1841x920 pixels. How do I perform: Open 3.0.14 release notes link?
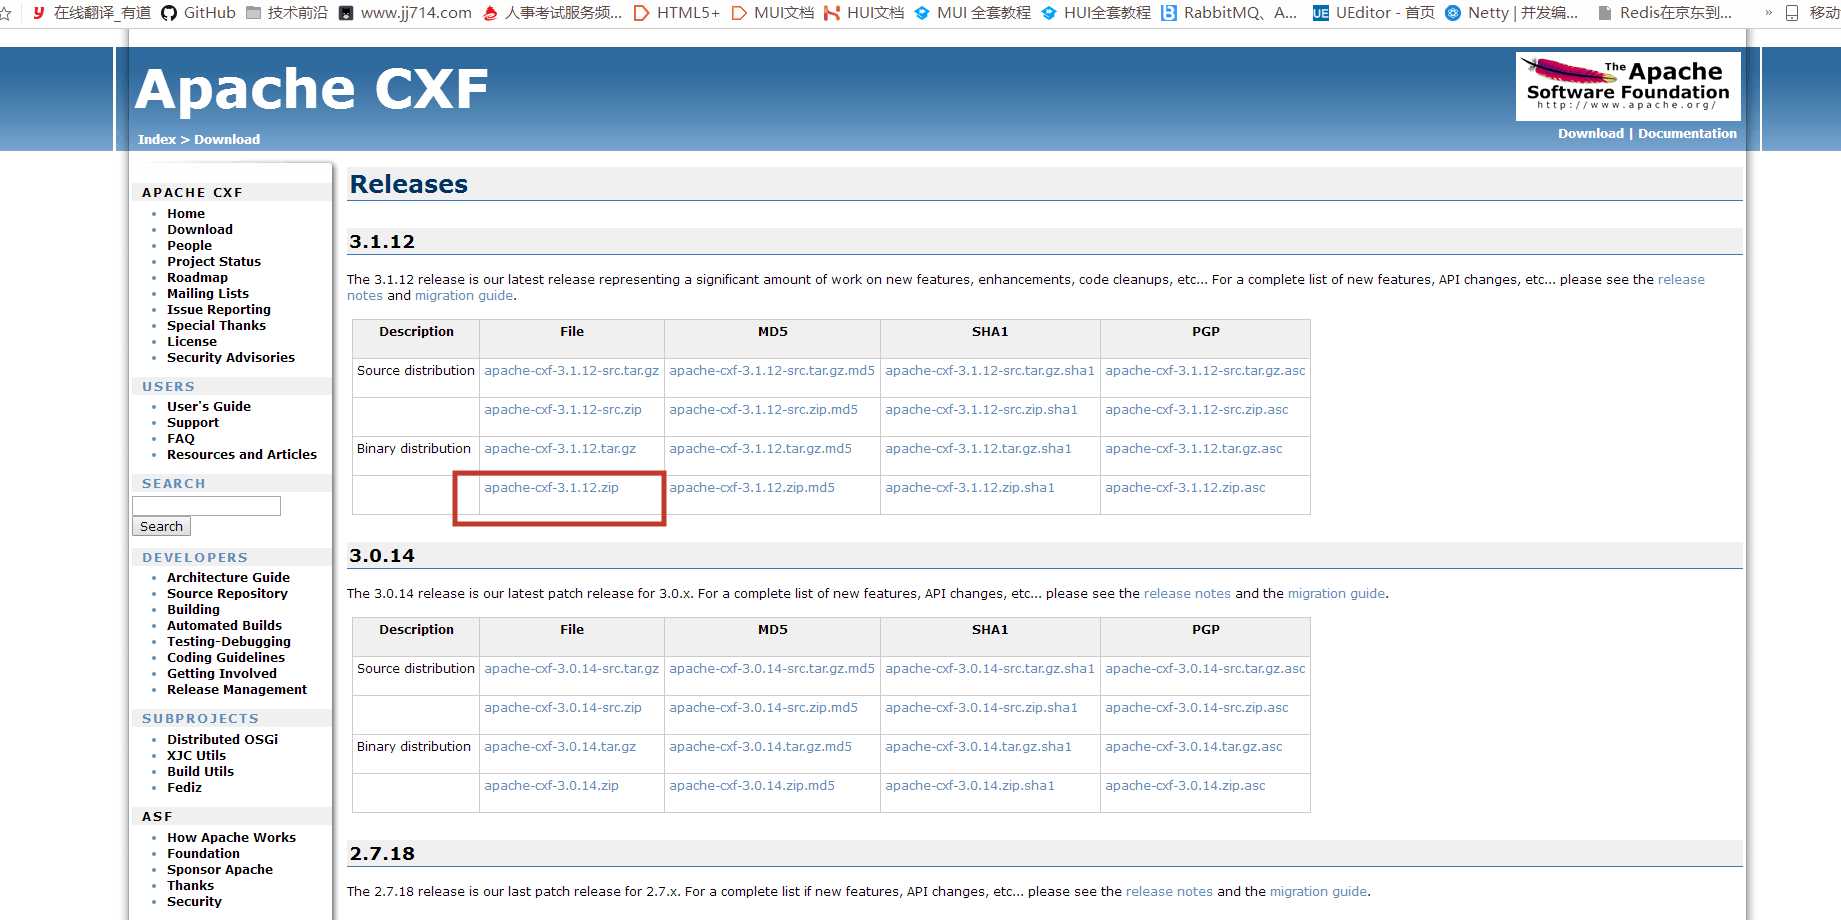click(1187, 593)
